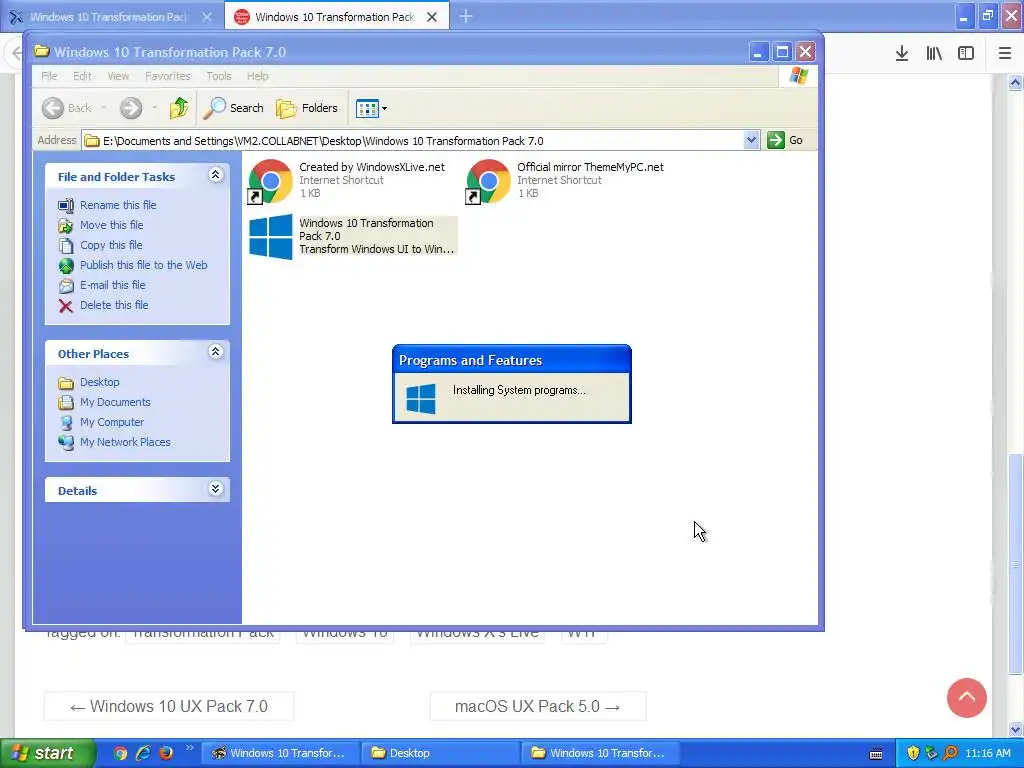Click the webpage scrollbar up arrow

point(1016,82)
